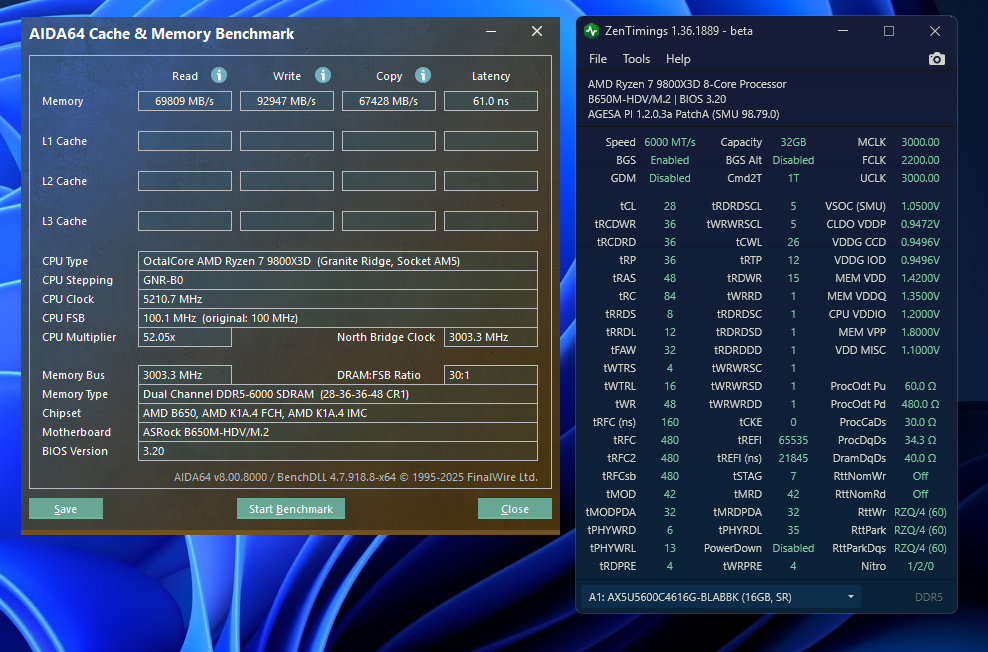The image size is (988, 652).
Task: Click DRAM:FSB Ratio value 30:1
Action: click(491, 375)
